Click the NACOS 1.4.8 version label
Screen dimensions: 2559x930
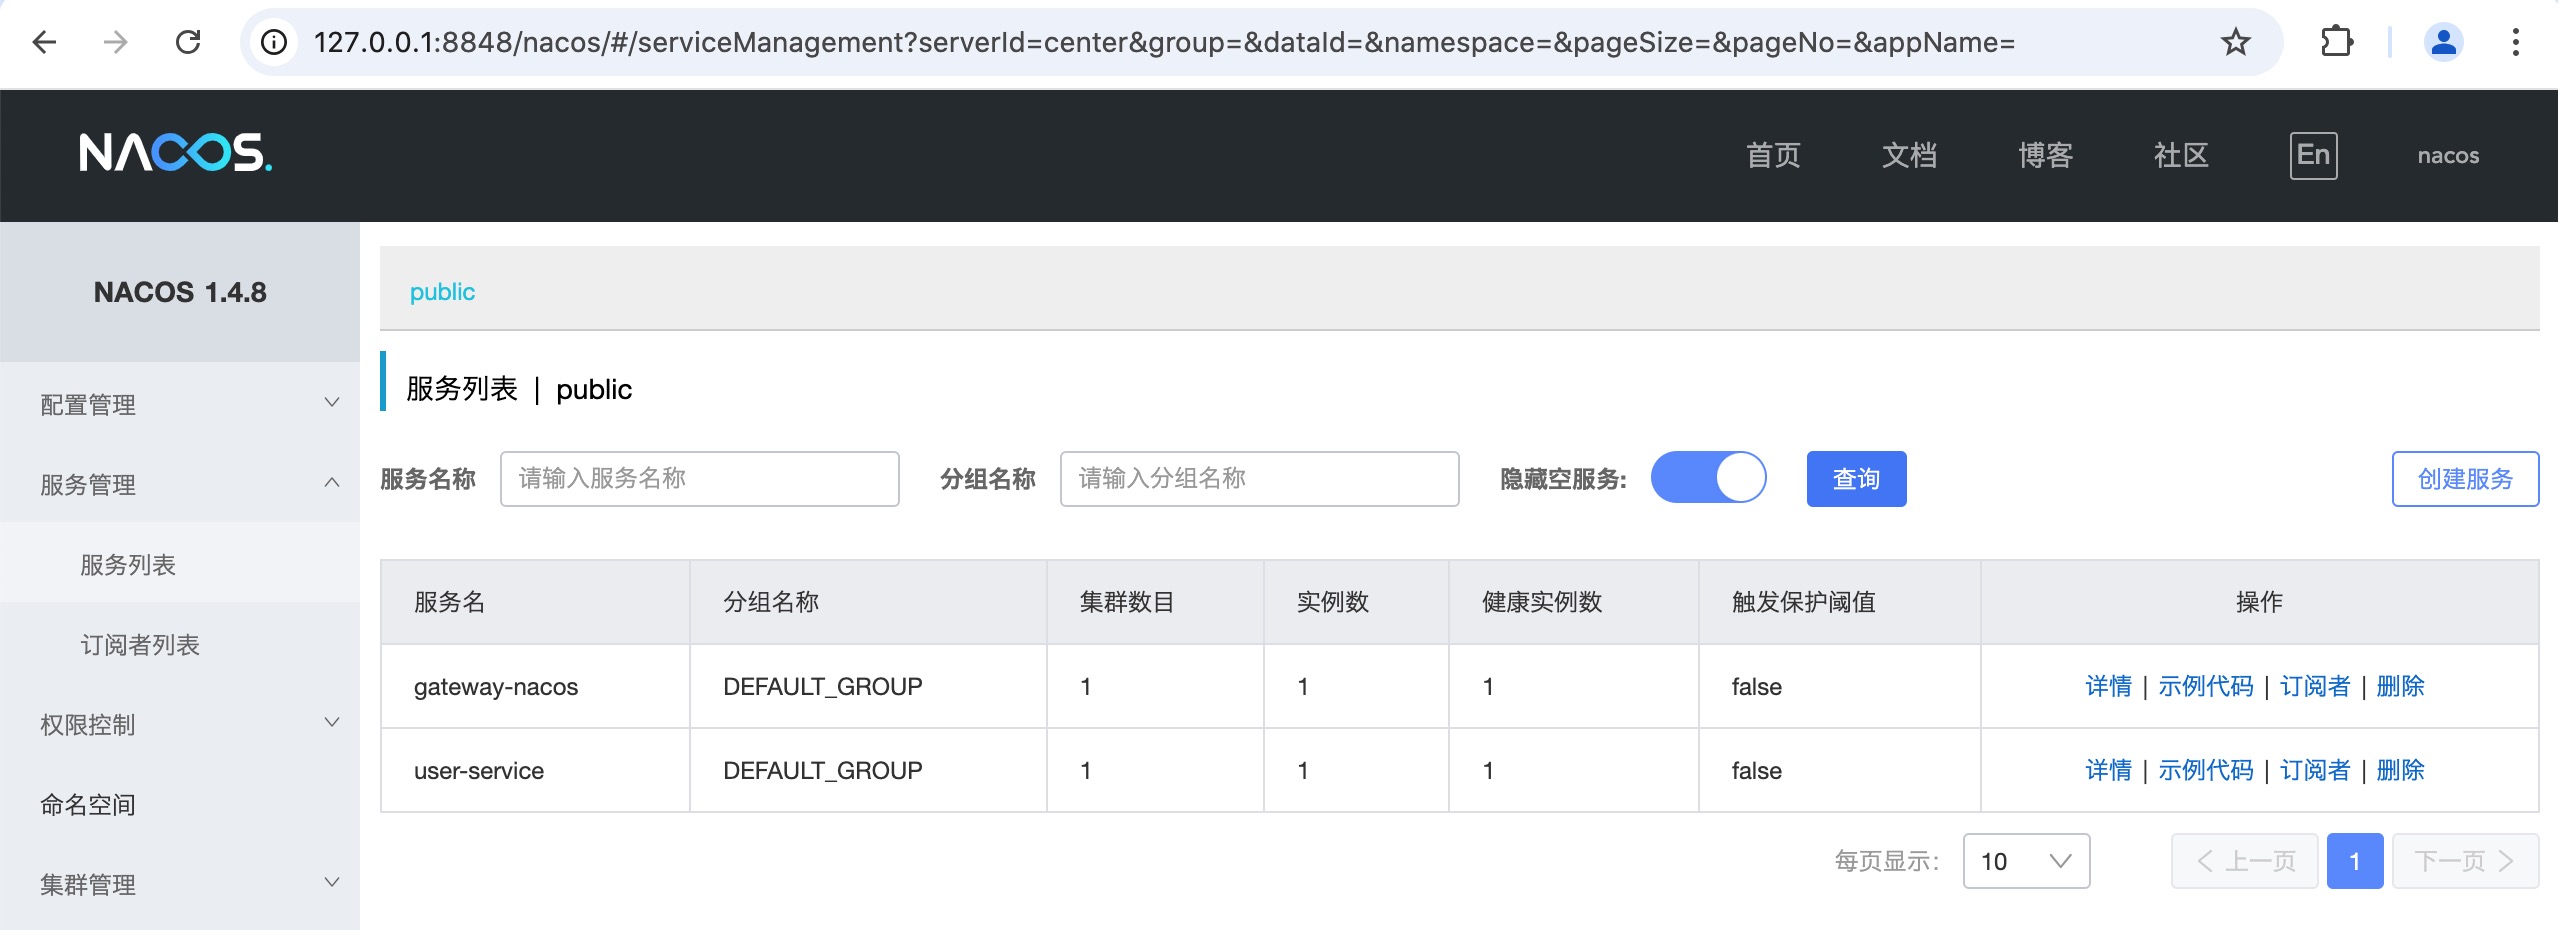pos(180,292)
